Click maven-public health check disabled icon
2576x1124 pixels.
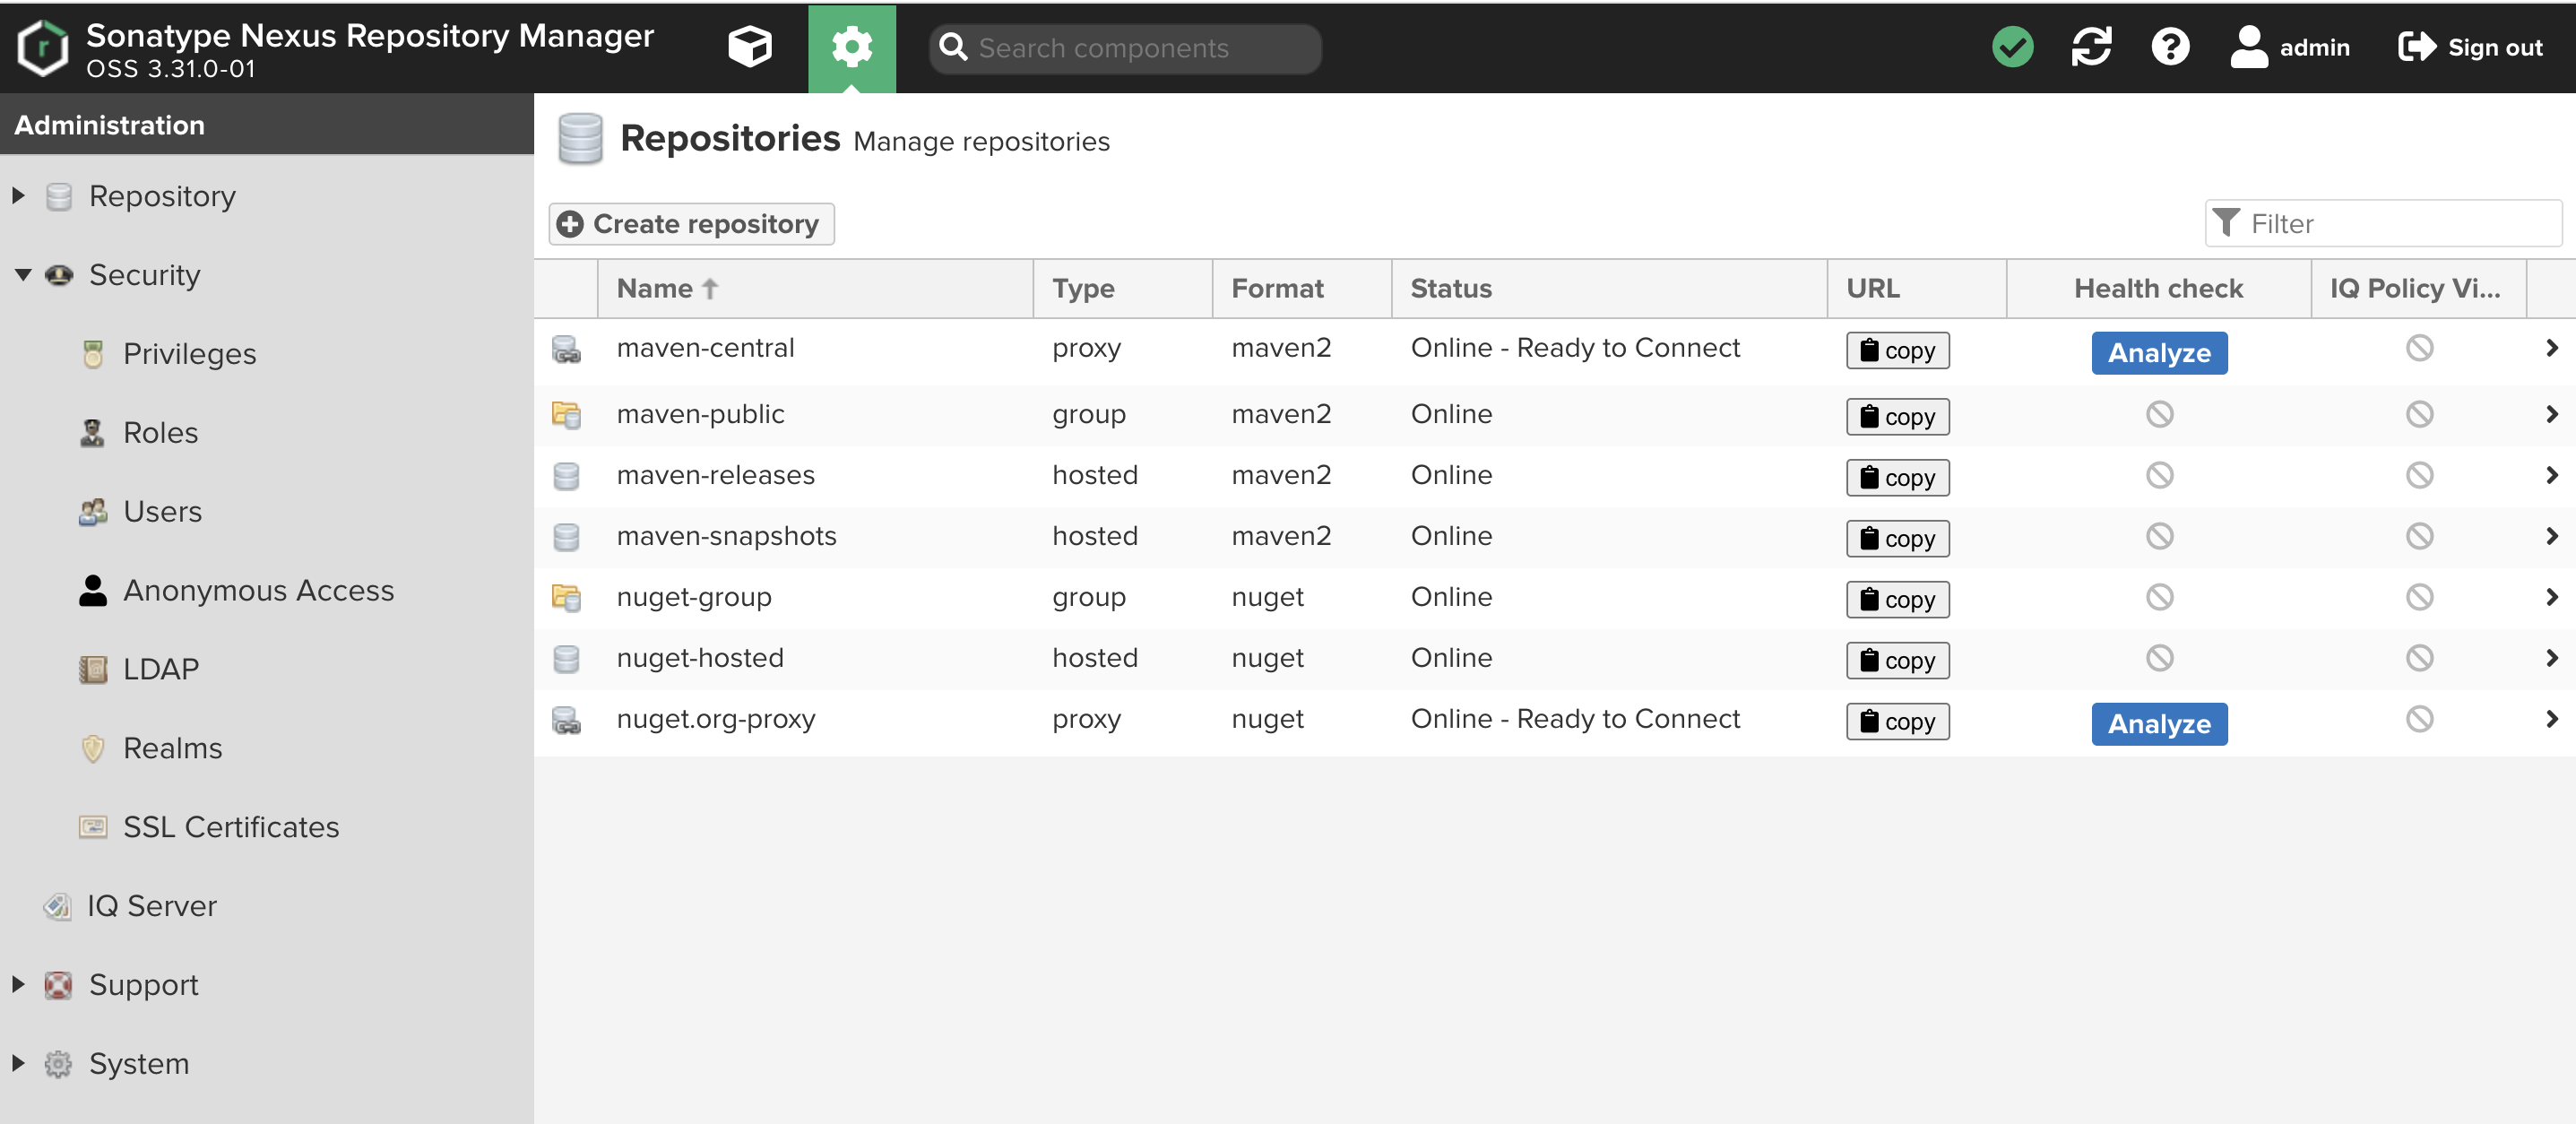tap(2159, 414)
